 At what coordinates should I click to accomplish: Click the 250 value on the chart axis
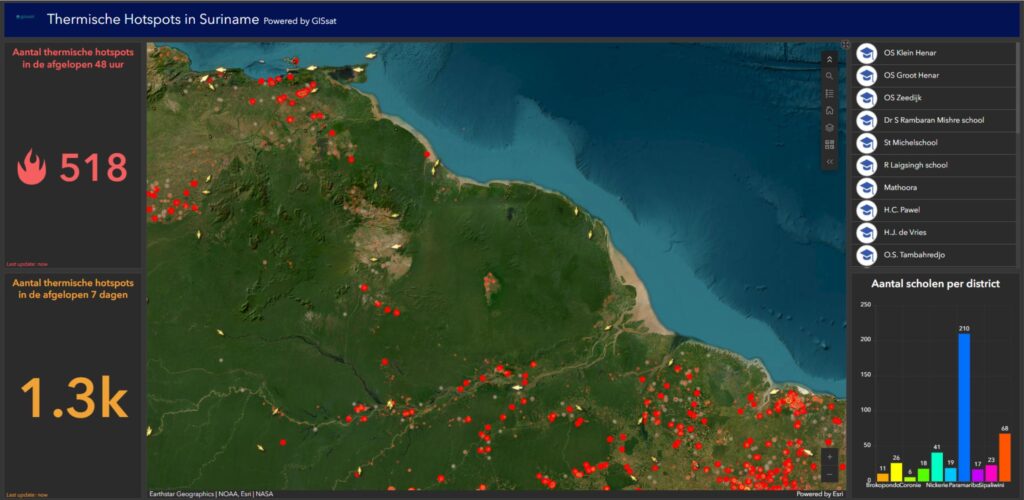click(866, 305)
